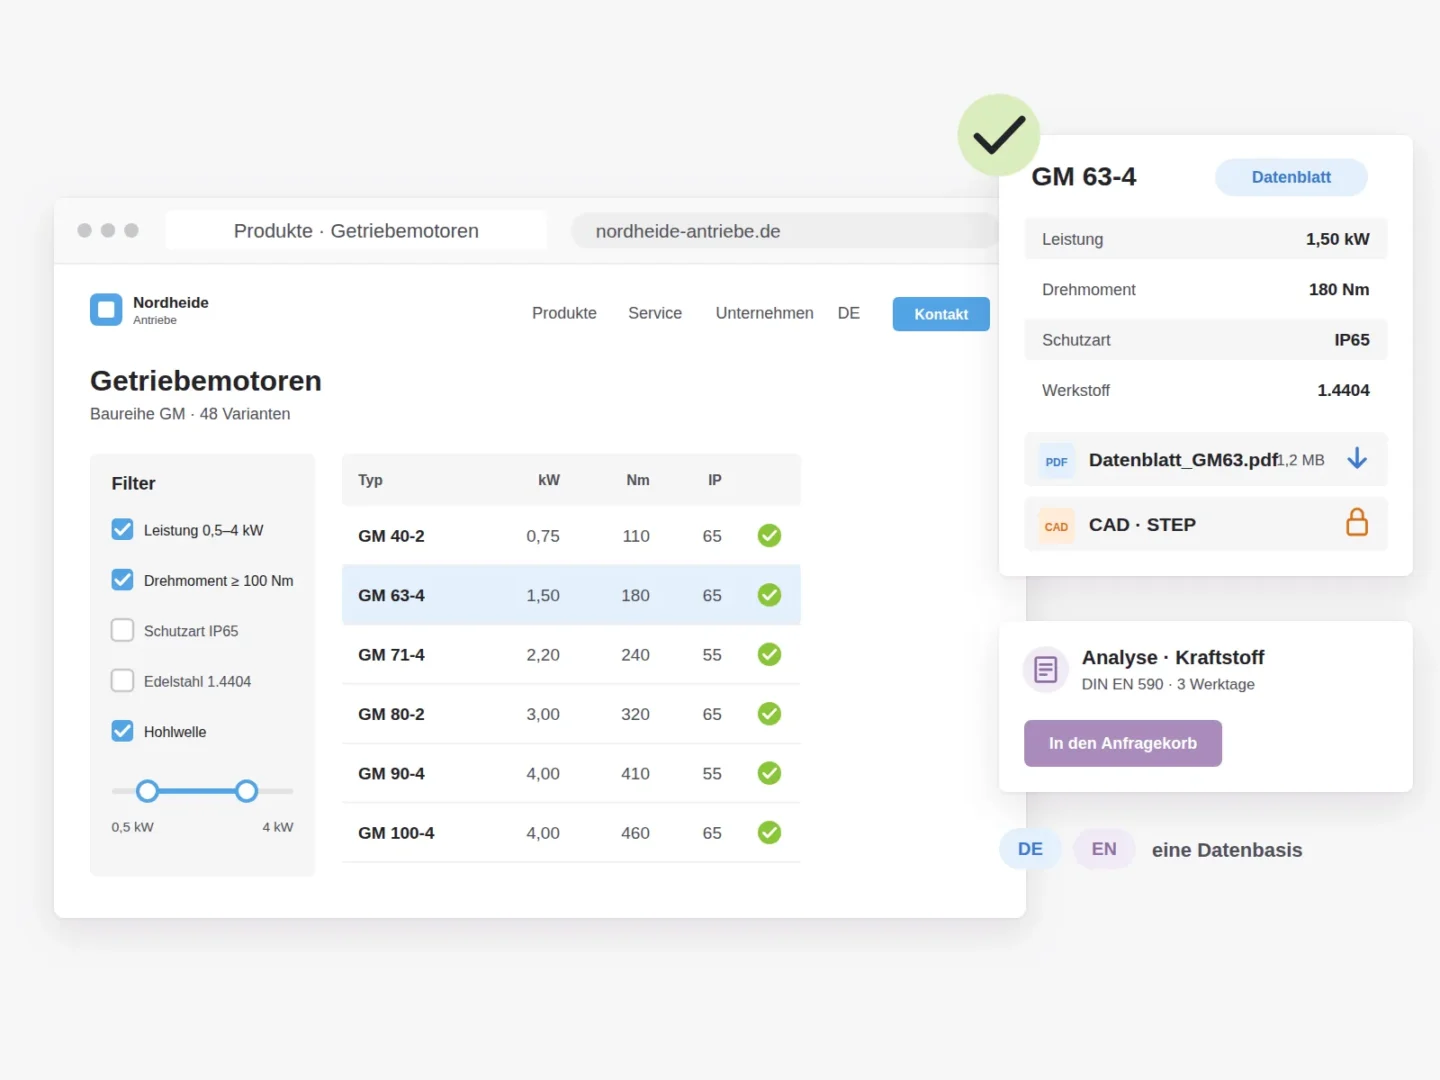Click the document icon beside Analyse · Kraftstoff
This screenshot has height=1080, width=1440.
1046,669
